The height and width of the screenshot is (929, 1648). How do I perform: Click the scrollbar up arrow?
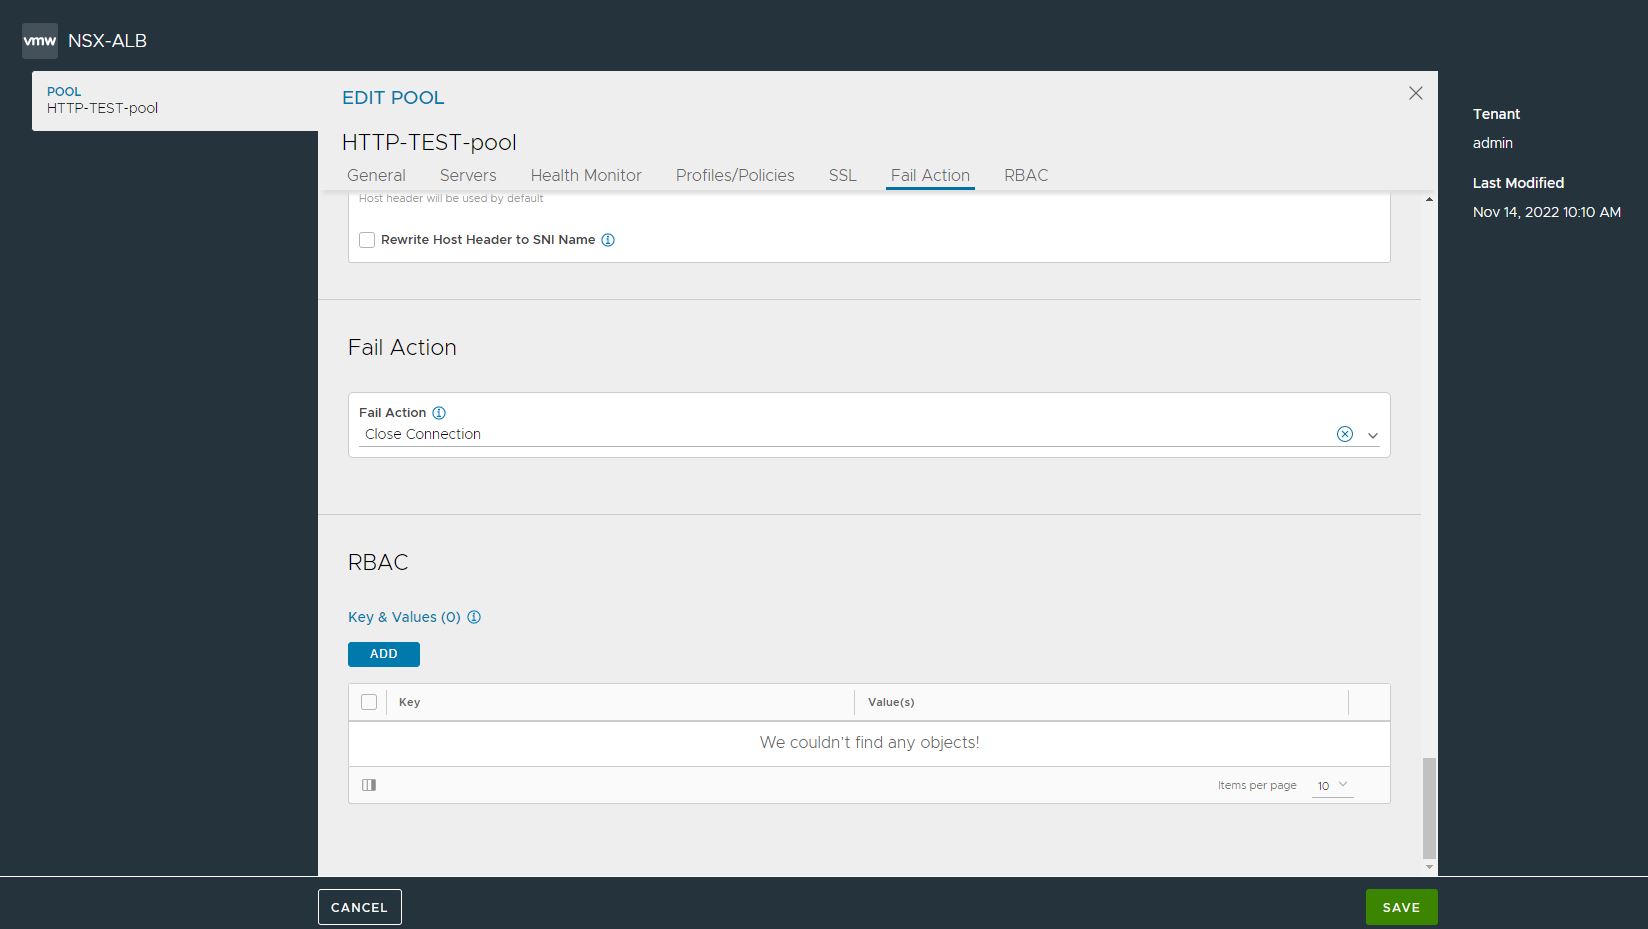1429,199
